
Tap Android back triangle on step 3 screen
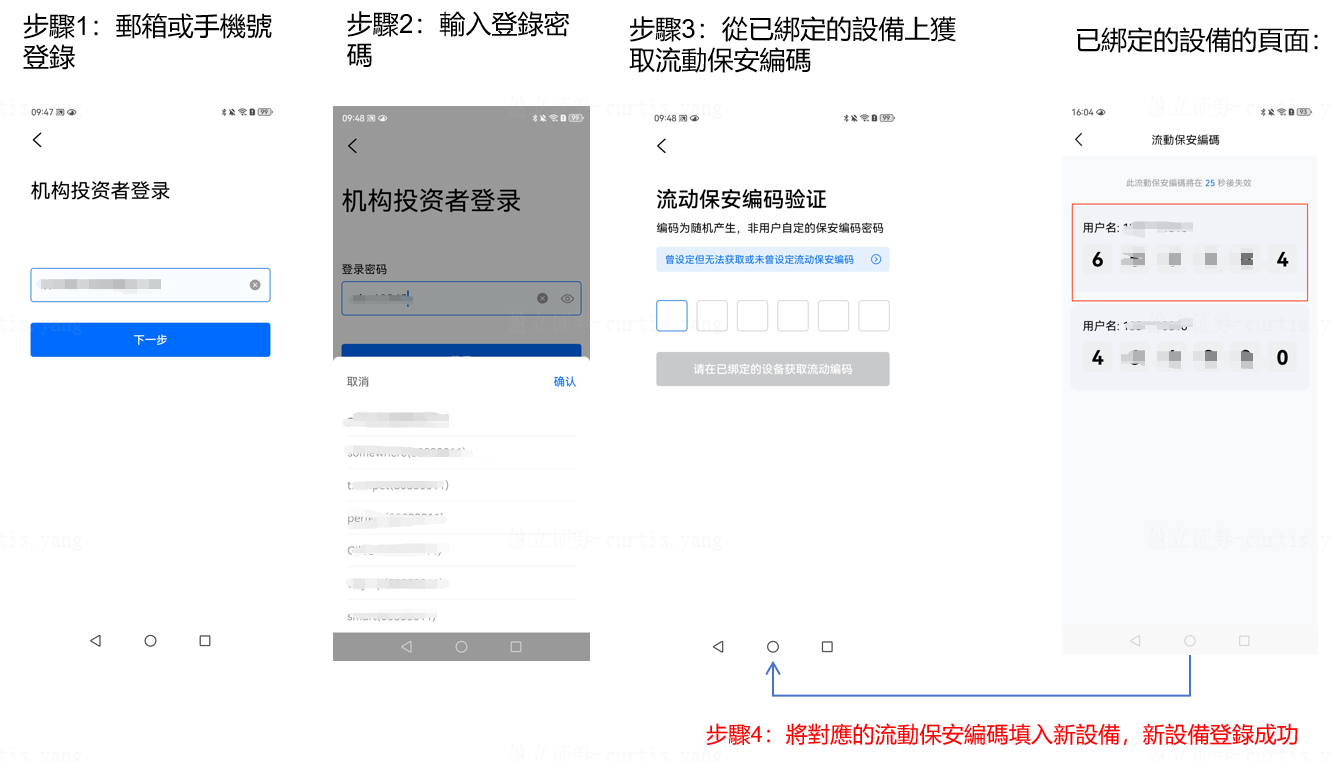(718, 647)
